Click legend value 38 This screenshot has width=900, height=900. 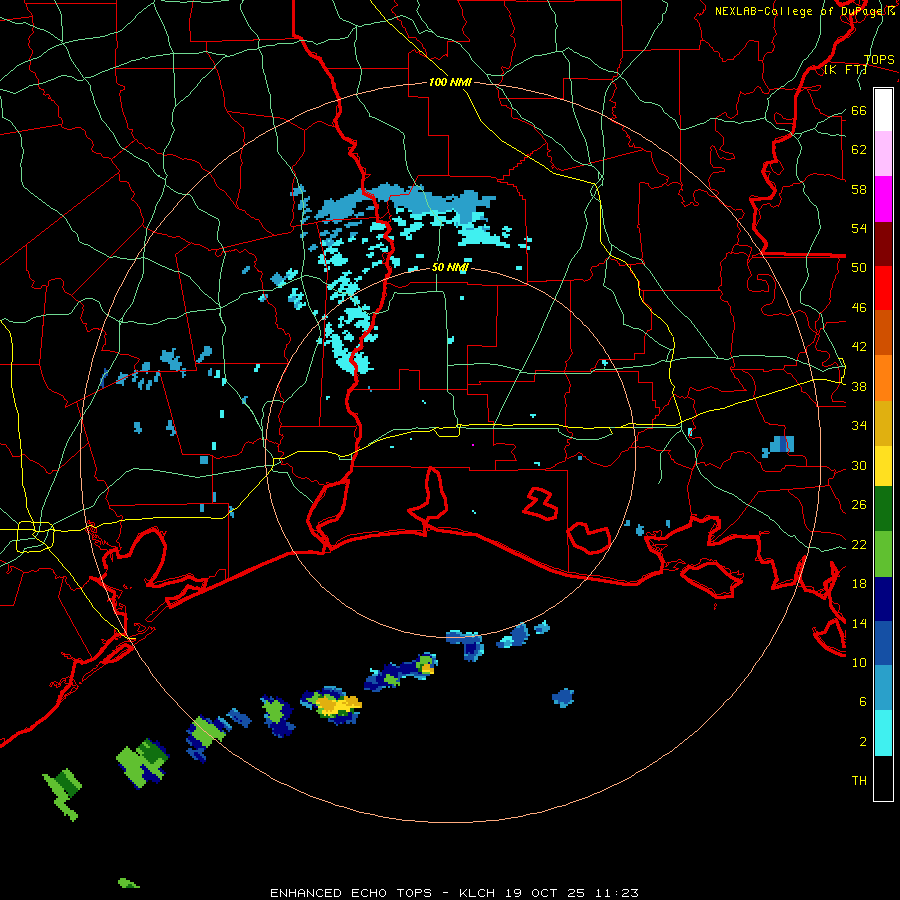859,387
